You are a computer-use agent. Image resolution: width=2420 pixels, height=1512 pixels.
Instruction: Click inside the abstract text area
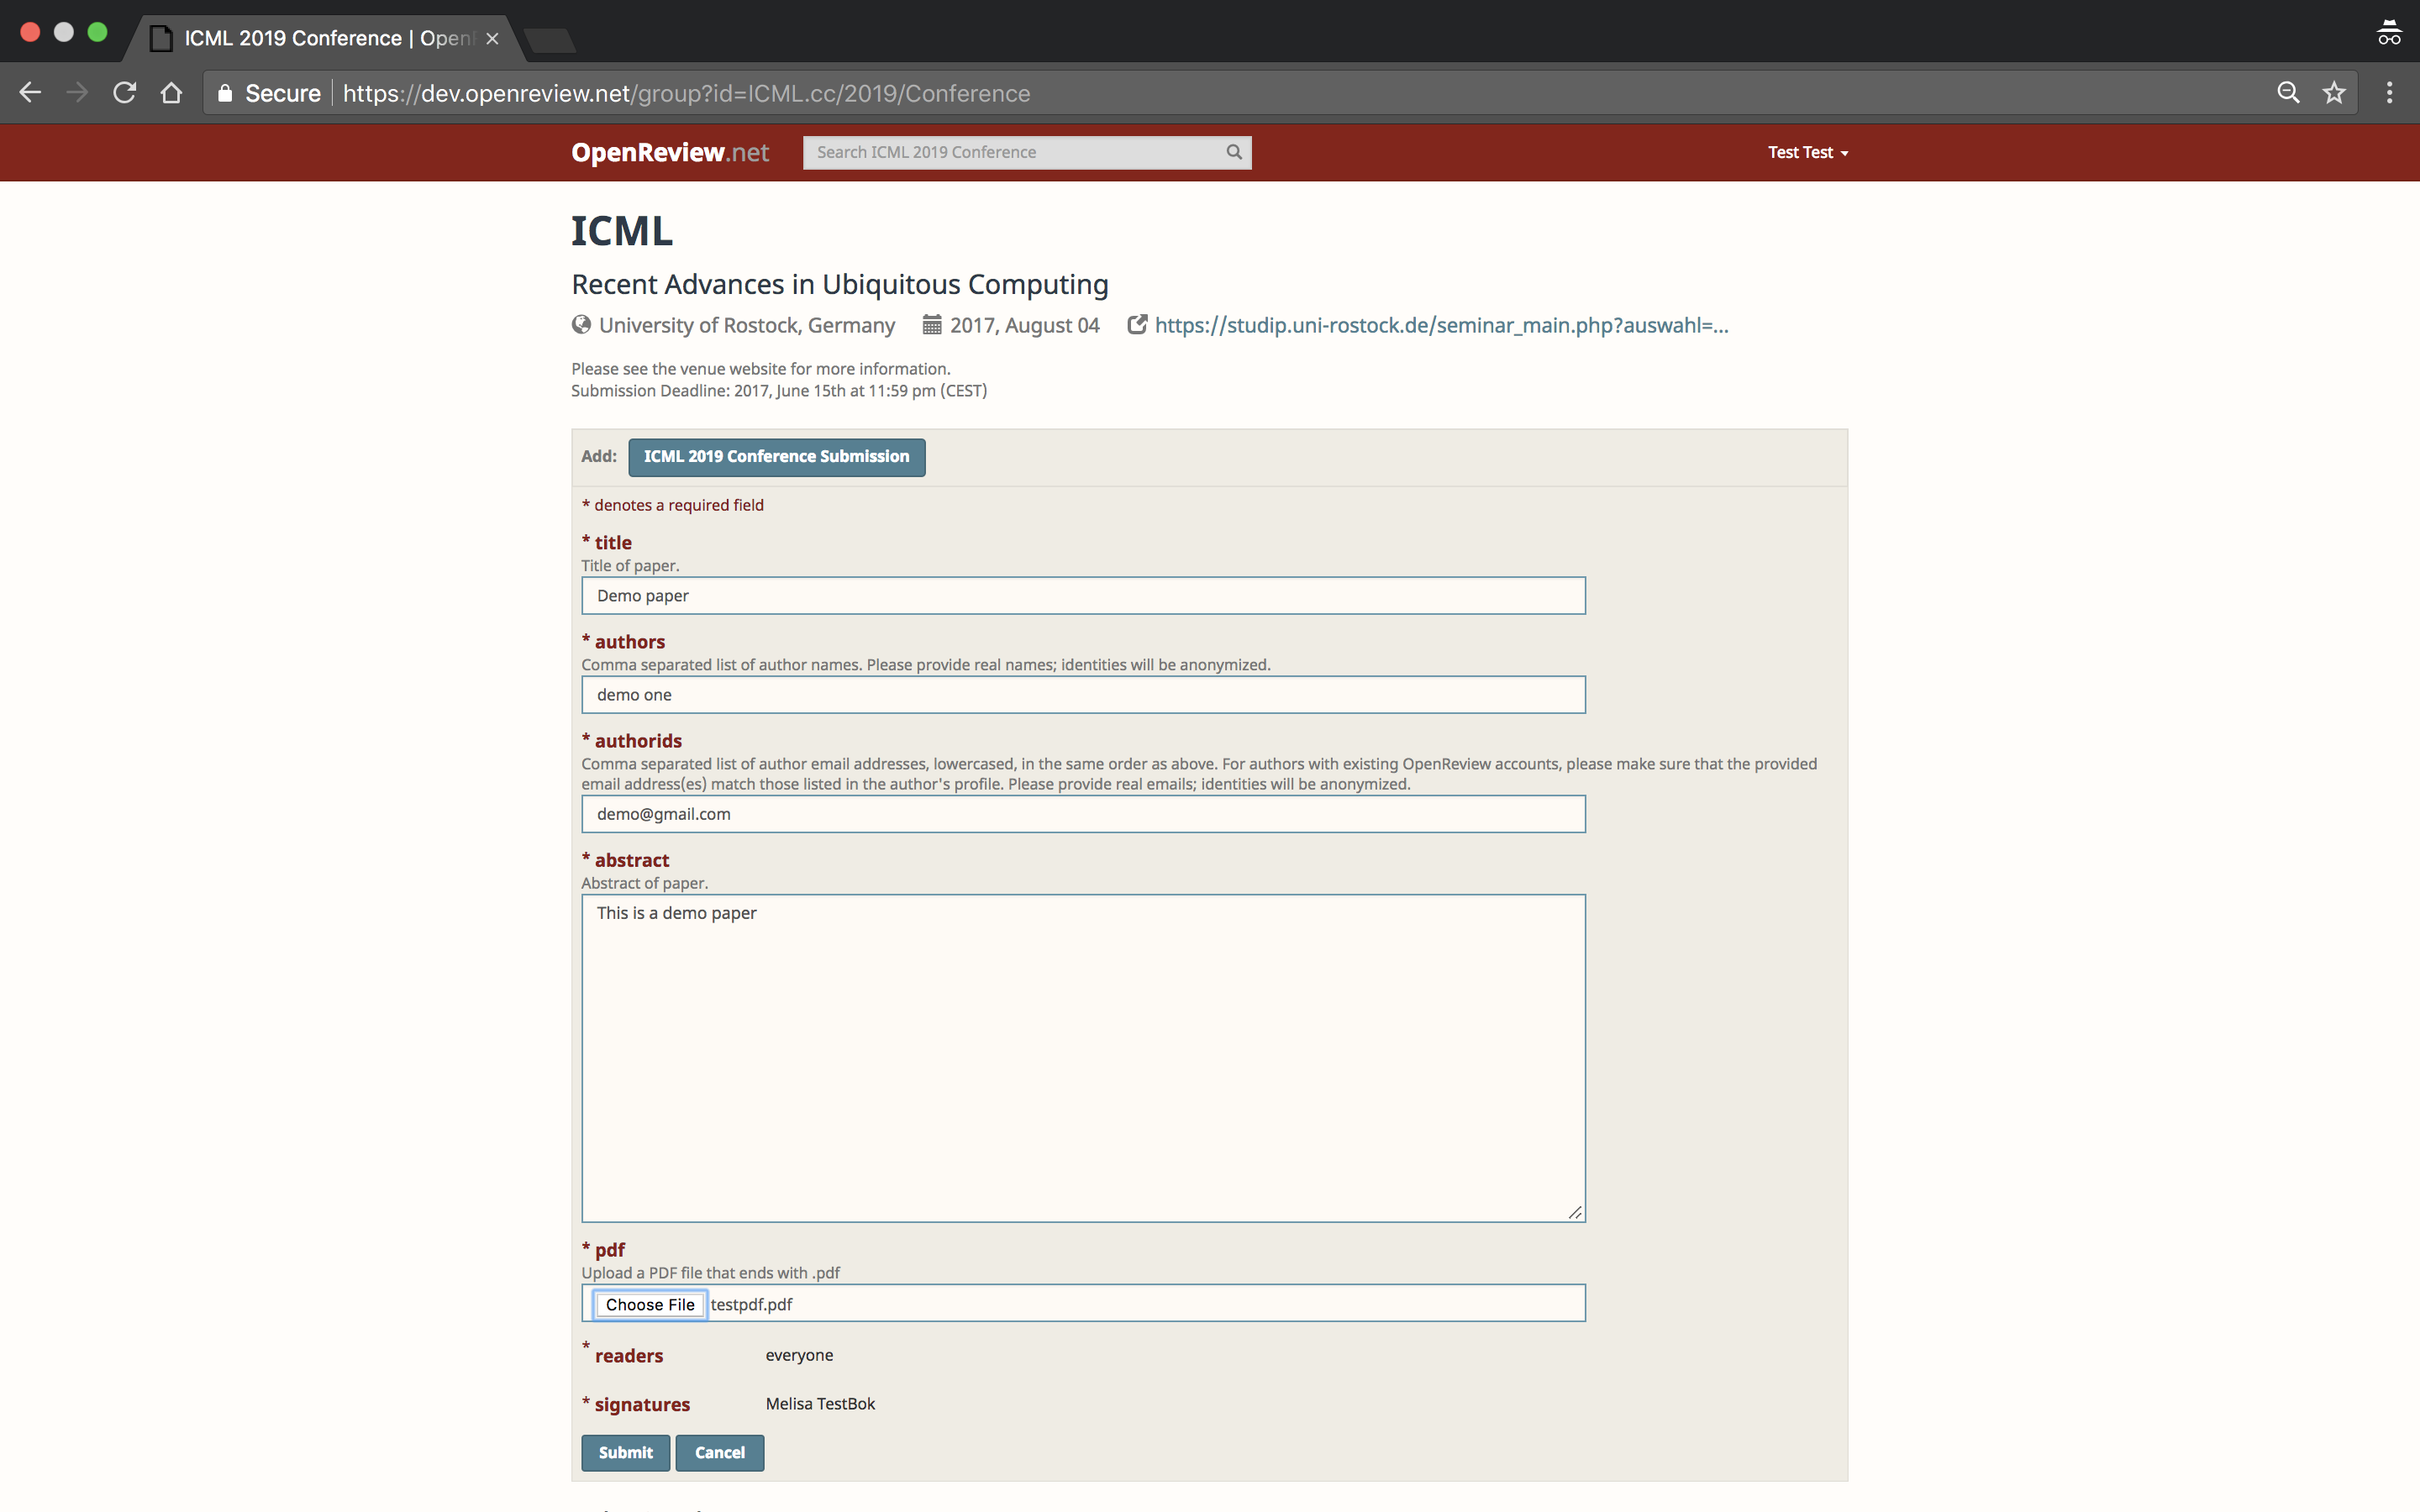(x=1083, y=1058)
